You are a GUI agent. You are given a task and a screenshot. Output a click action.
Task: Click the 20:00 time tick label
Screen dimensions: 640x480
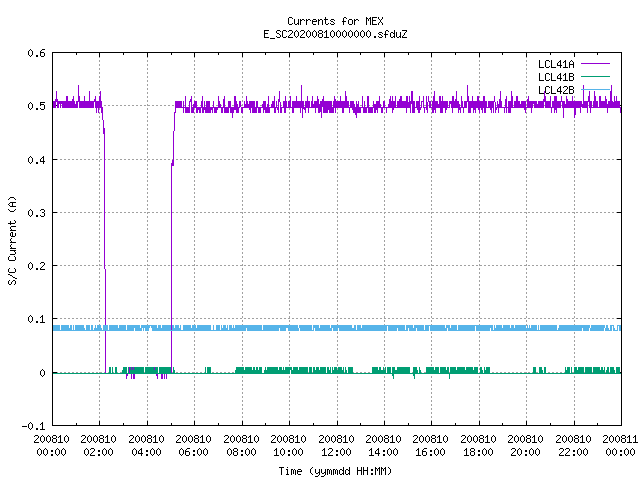(525, 452)
